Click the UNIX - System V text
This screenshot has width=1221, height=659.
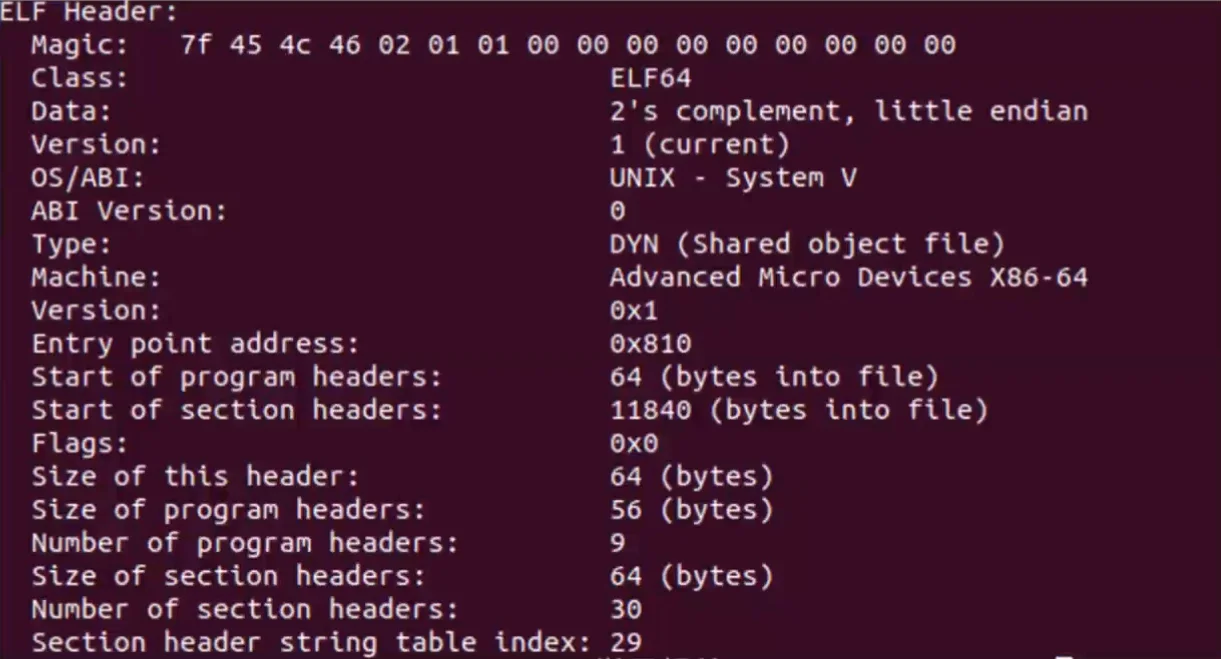click(732, 178)
